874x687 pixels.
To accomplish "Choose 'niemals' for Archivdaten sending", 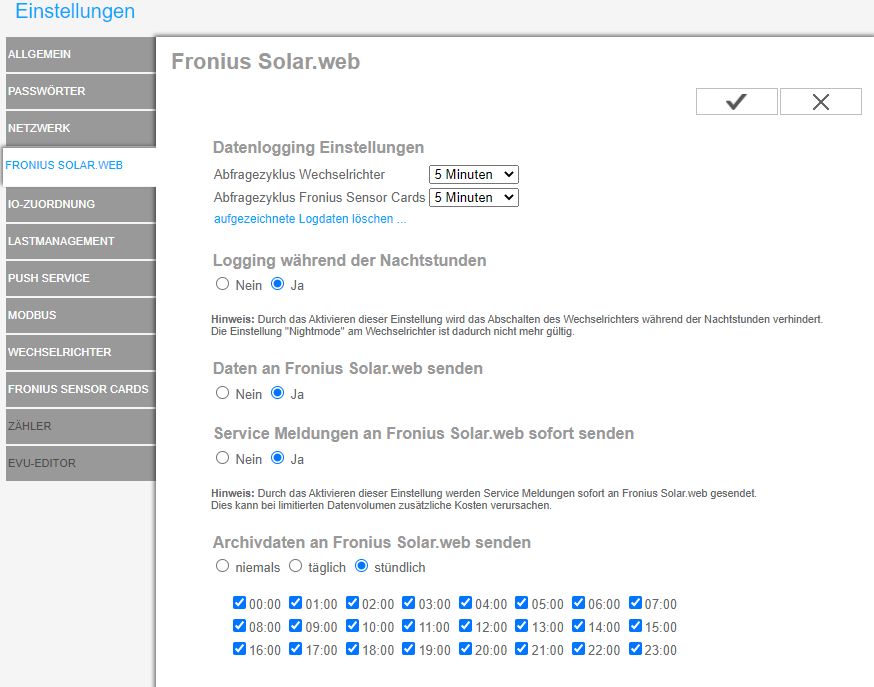I will (x=222, y=566).
